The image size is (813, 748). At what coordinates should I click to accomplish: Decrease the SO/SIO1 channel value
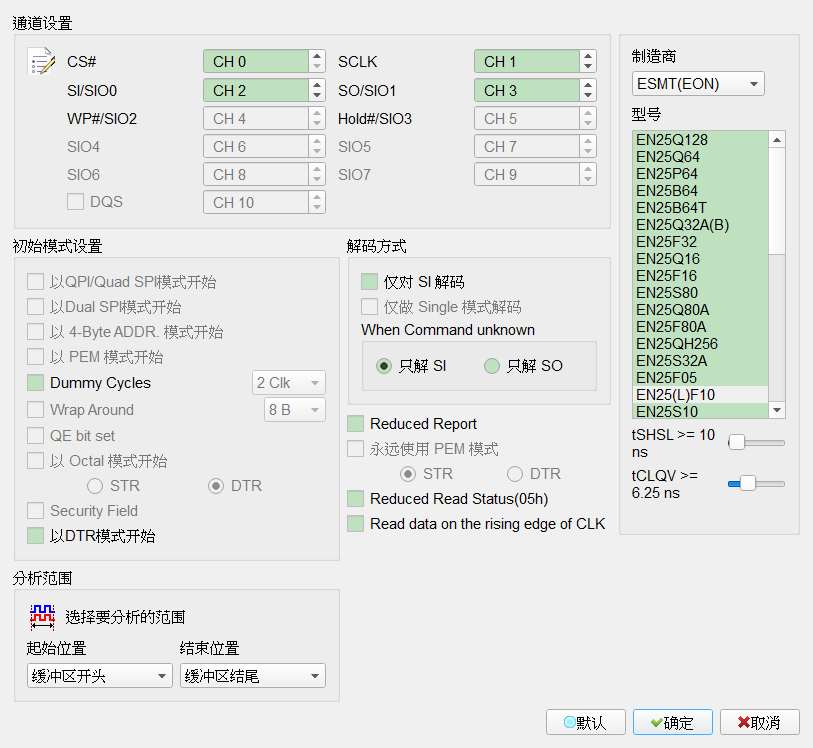[x=587, y=96]
